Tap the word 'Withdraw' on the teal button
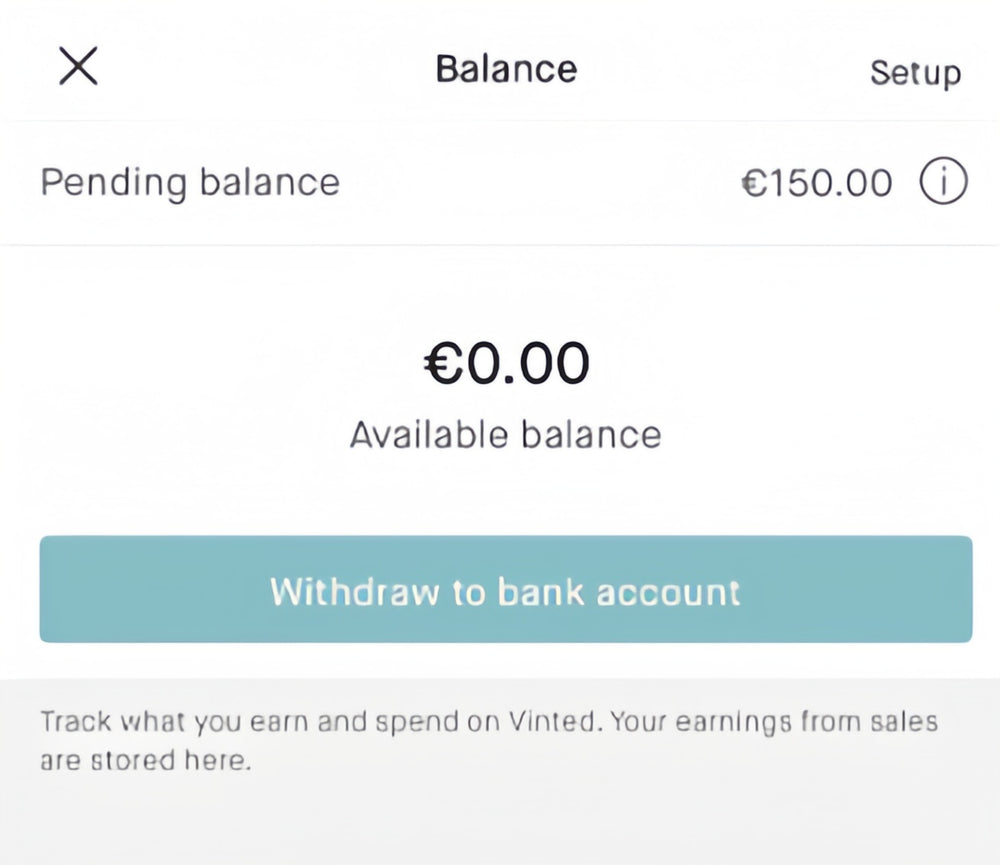1000x865 pixels. point(355,591)
